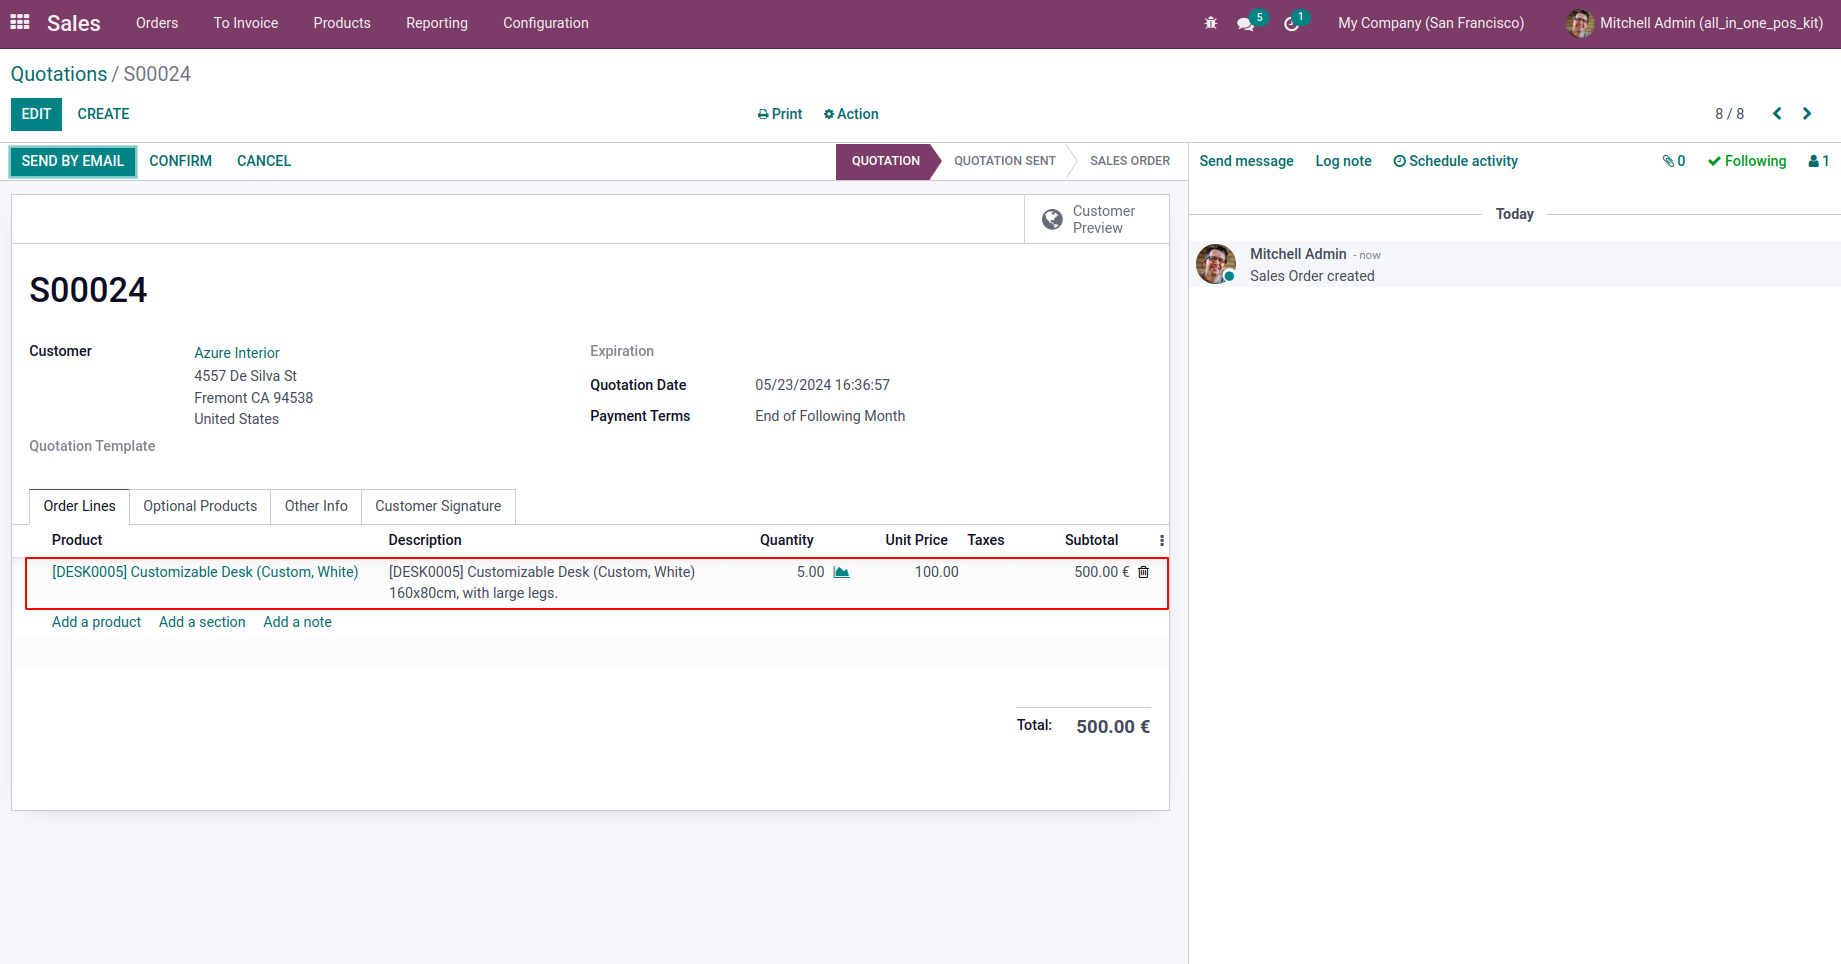Click Add a section link
This screenshot has width=1841, height=964.
click(202, 622)
